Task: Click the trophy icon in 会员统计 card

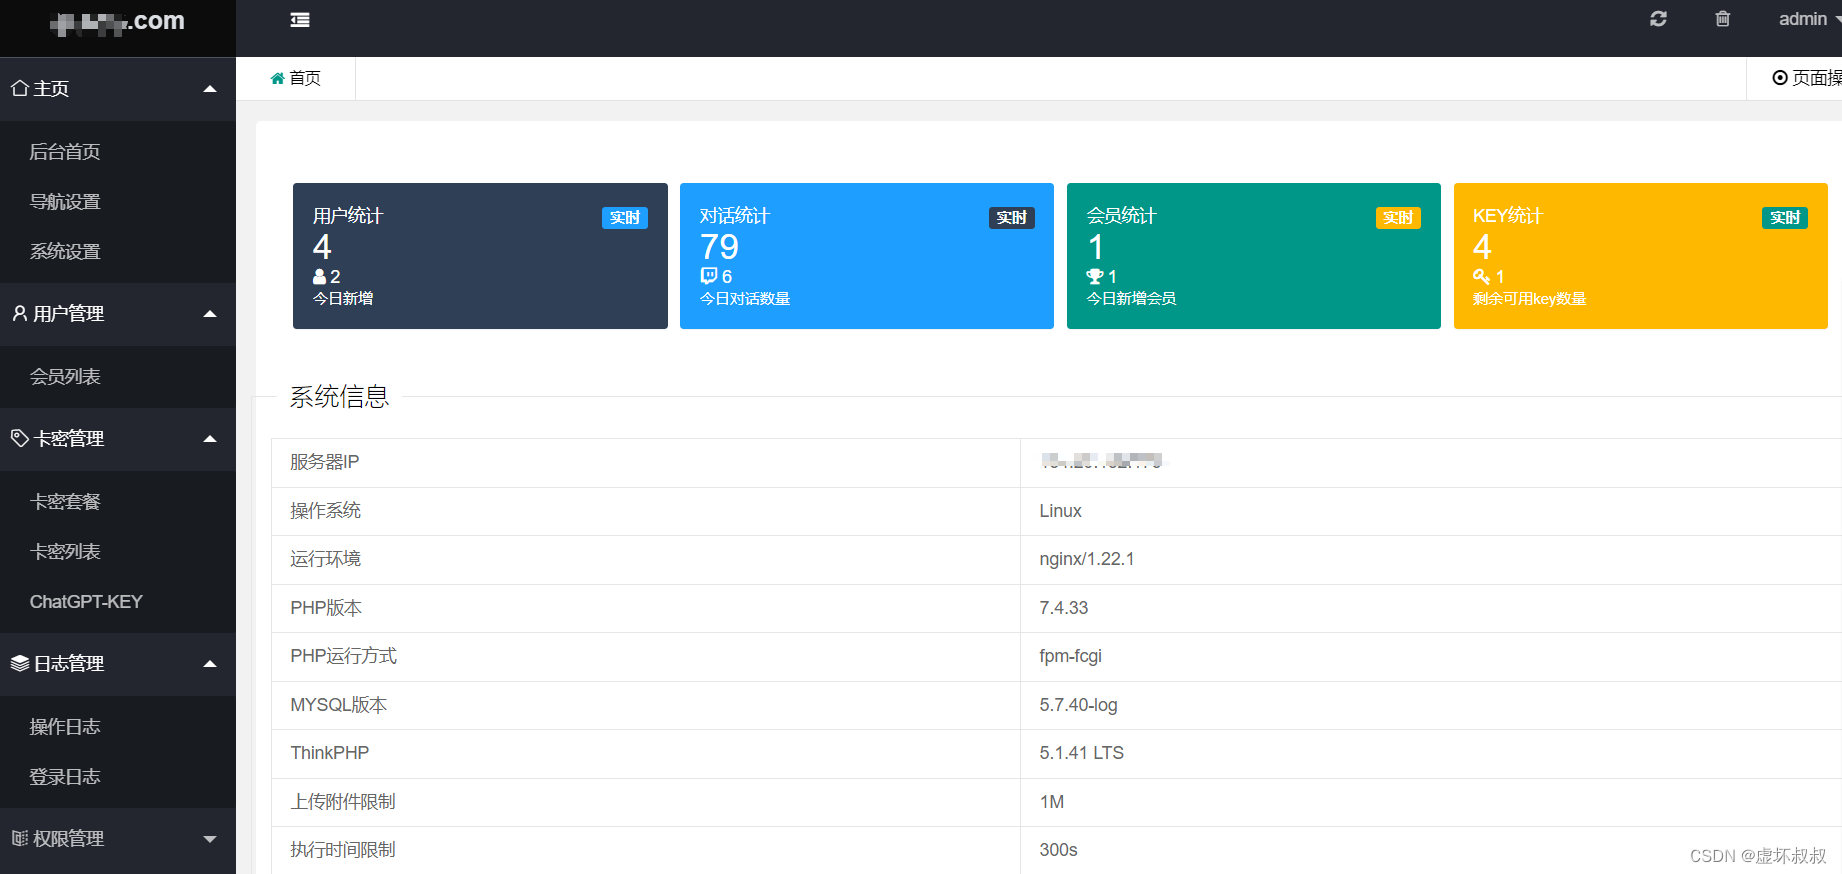Action: [x=1095, y=277]
